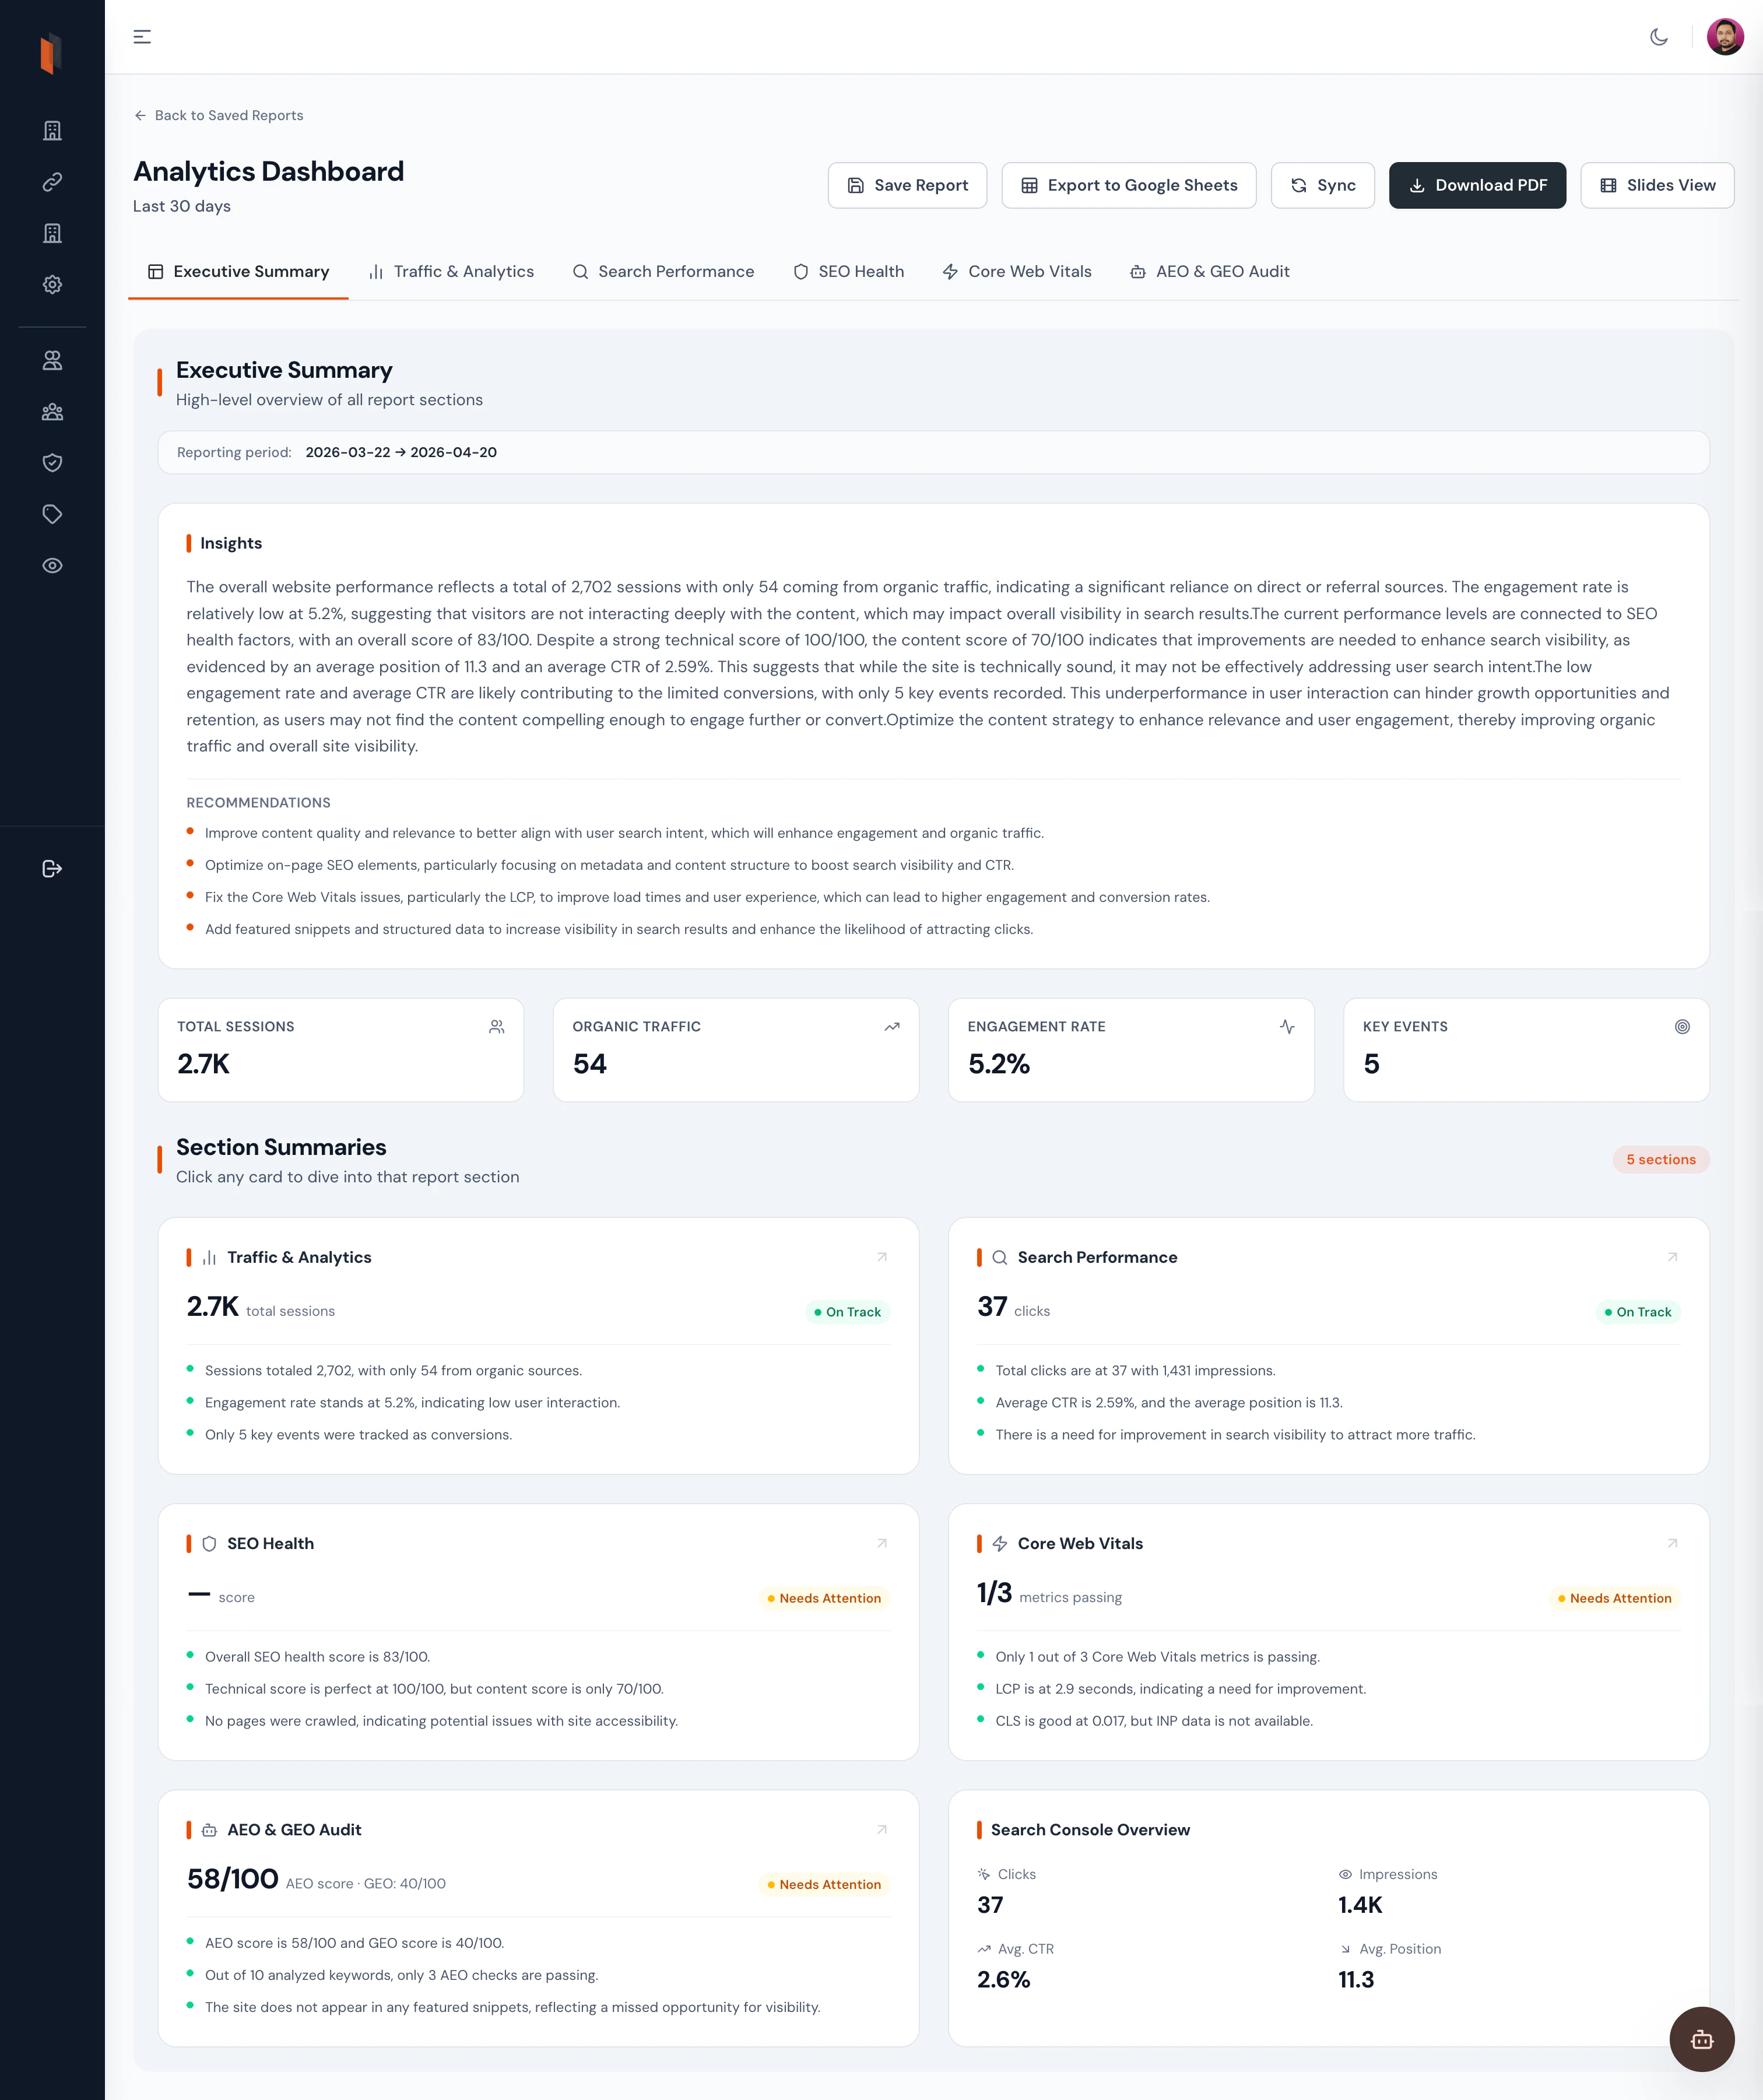Go back to Saved Reports
Image resolution: width=1763 pixels, height=2100 pixels.
[219, 116]
